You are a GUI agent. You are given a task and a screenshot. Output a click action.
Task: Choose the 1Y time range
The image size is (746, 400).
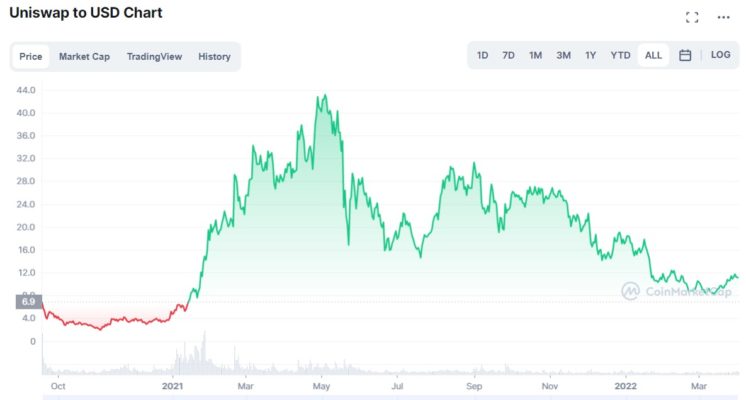[x=591, y=56]
